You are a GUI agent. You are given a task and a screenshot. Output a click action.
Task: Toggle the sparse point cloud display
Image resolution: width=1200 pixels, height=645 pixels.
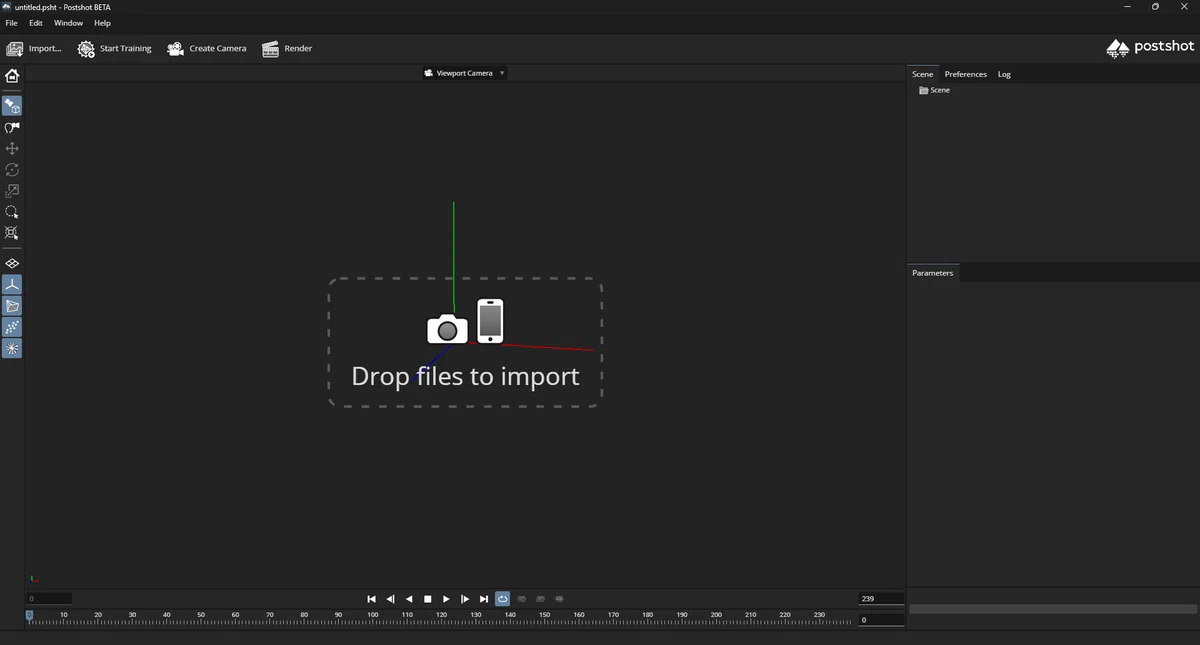click(12, 327)
